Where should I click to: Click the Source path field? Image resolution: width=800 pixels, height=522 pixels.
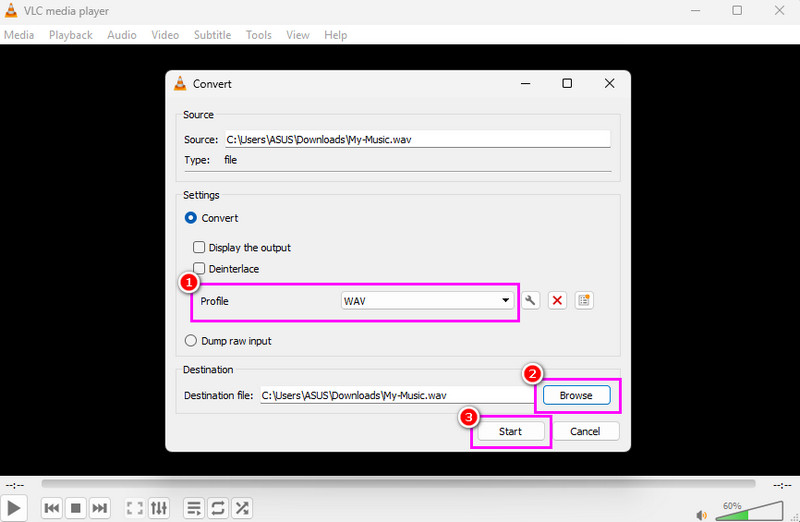coord(418,139)
